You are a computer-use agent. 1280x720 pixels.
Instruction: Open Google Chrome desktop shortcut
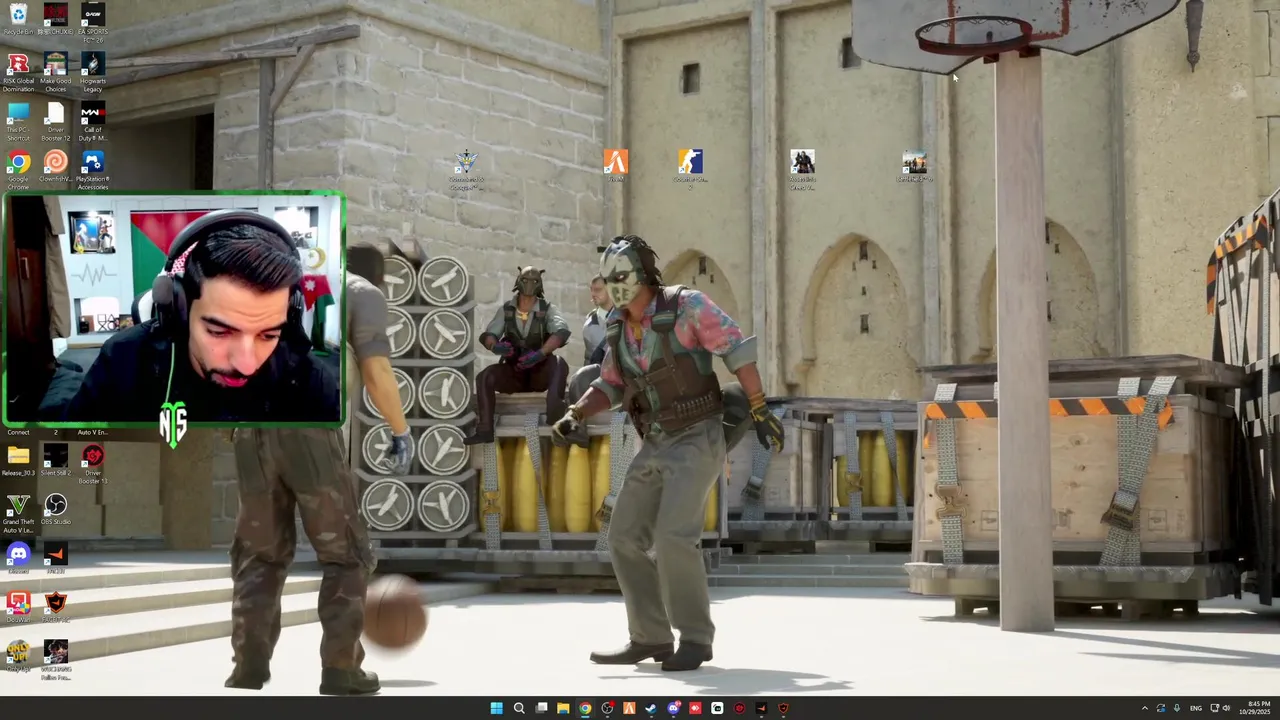18,170
